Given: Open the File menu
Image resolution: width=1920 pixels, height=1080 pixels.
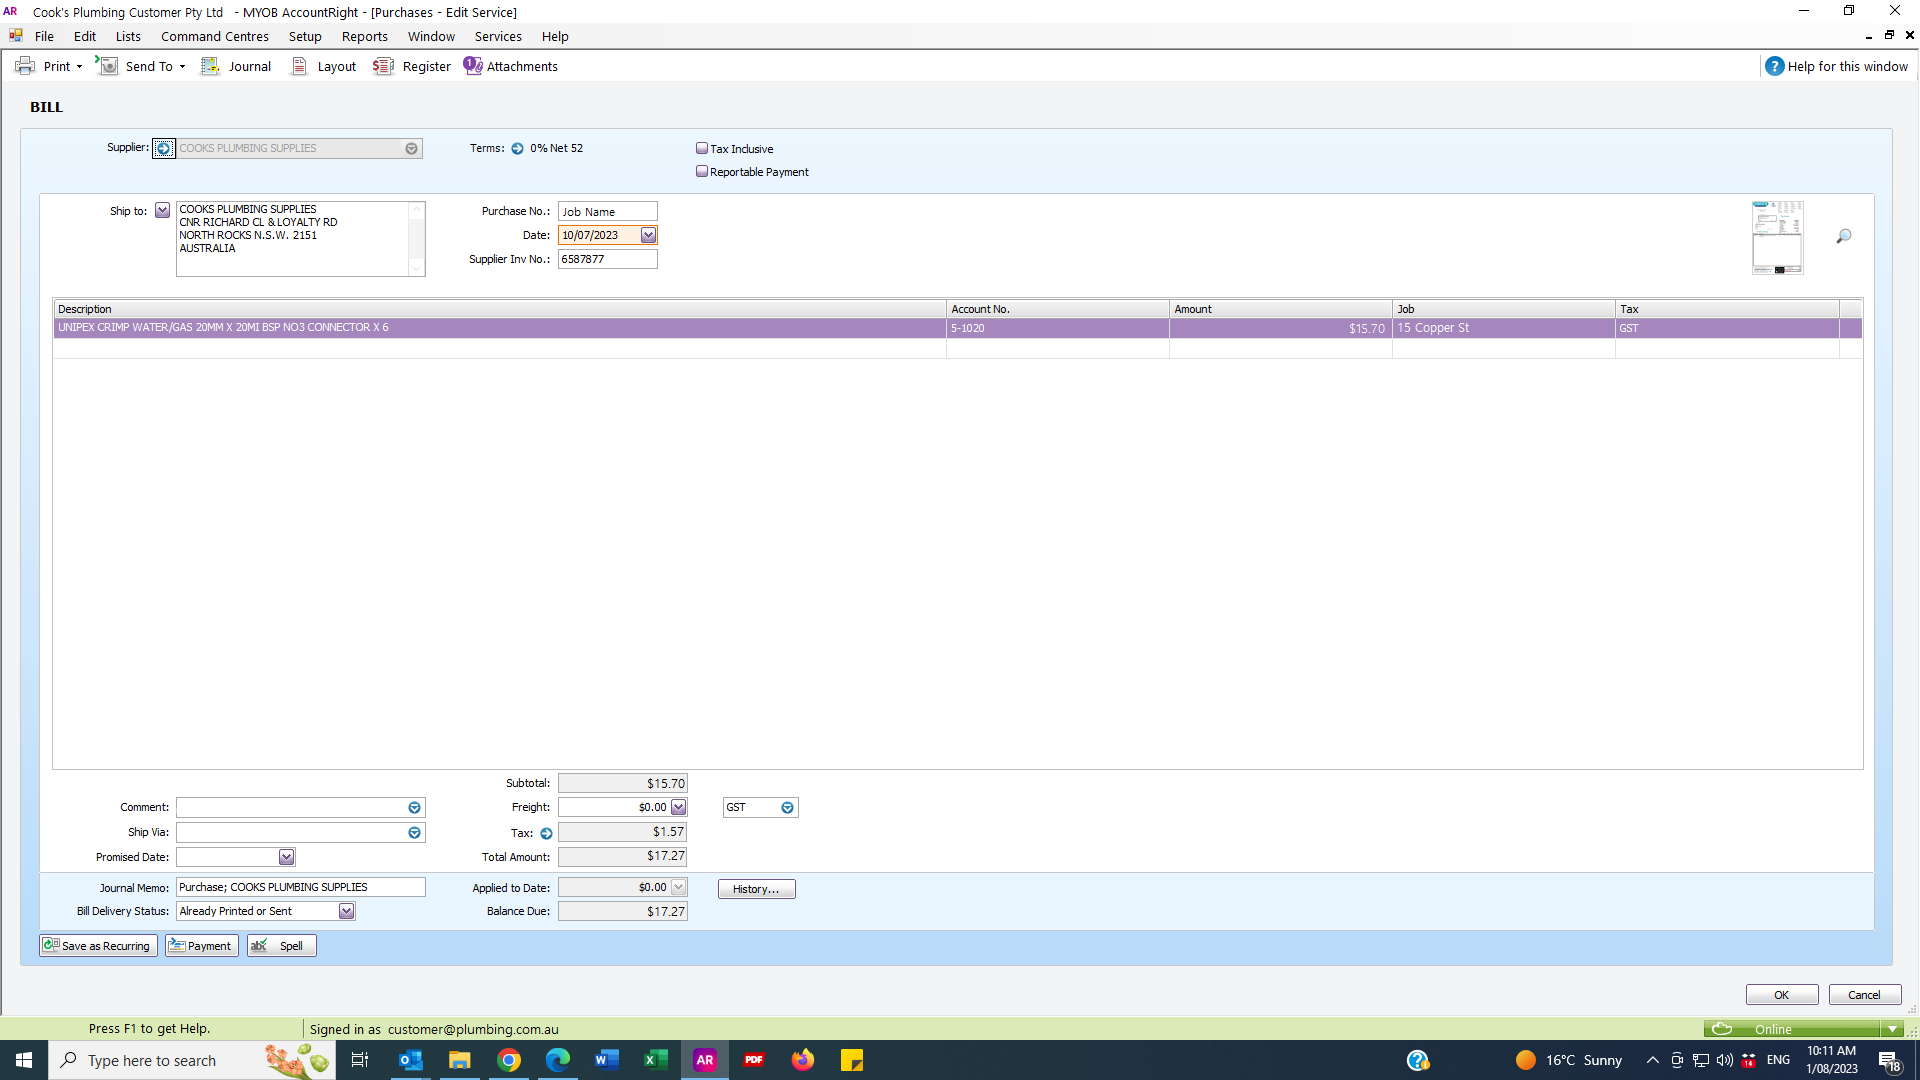Looking at the screenshot, I should pyautogui.click(x=44, y=36).
